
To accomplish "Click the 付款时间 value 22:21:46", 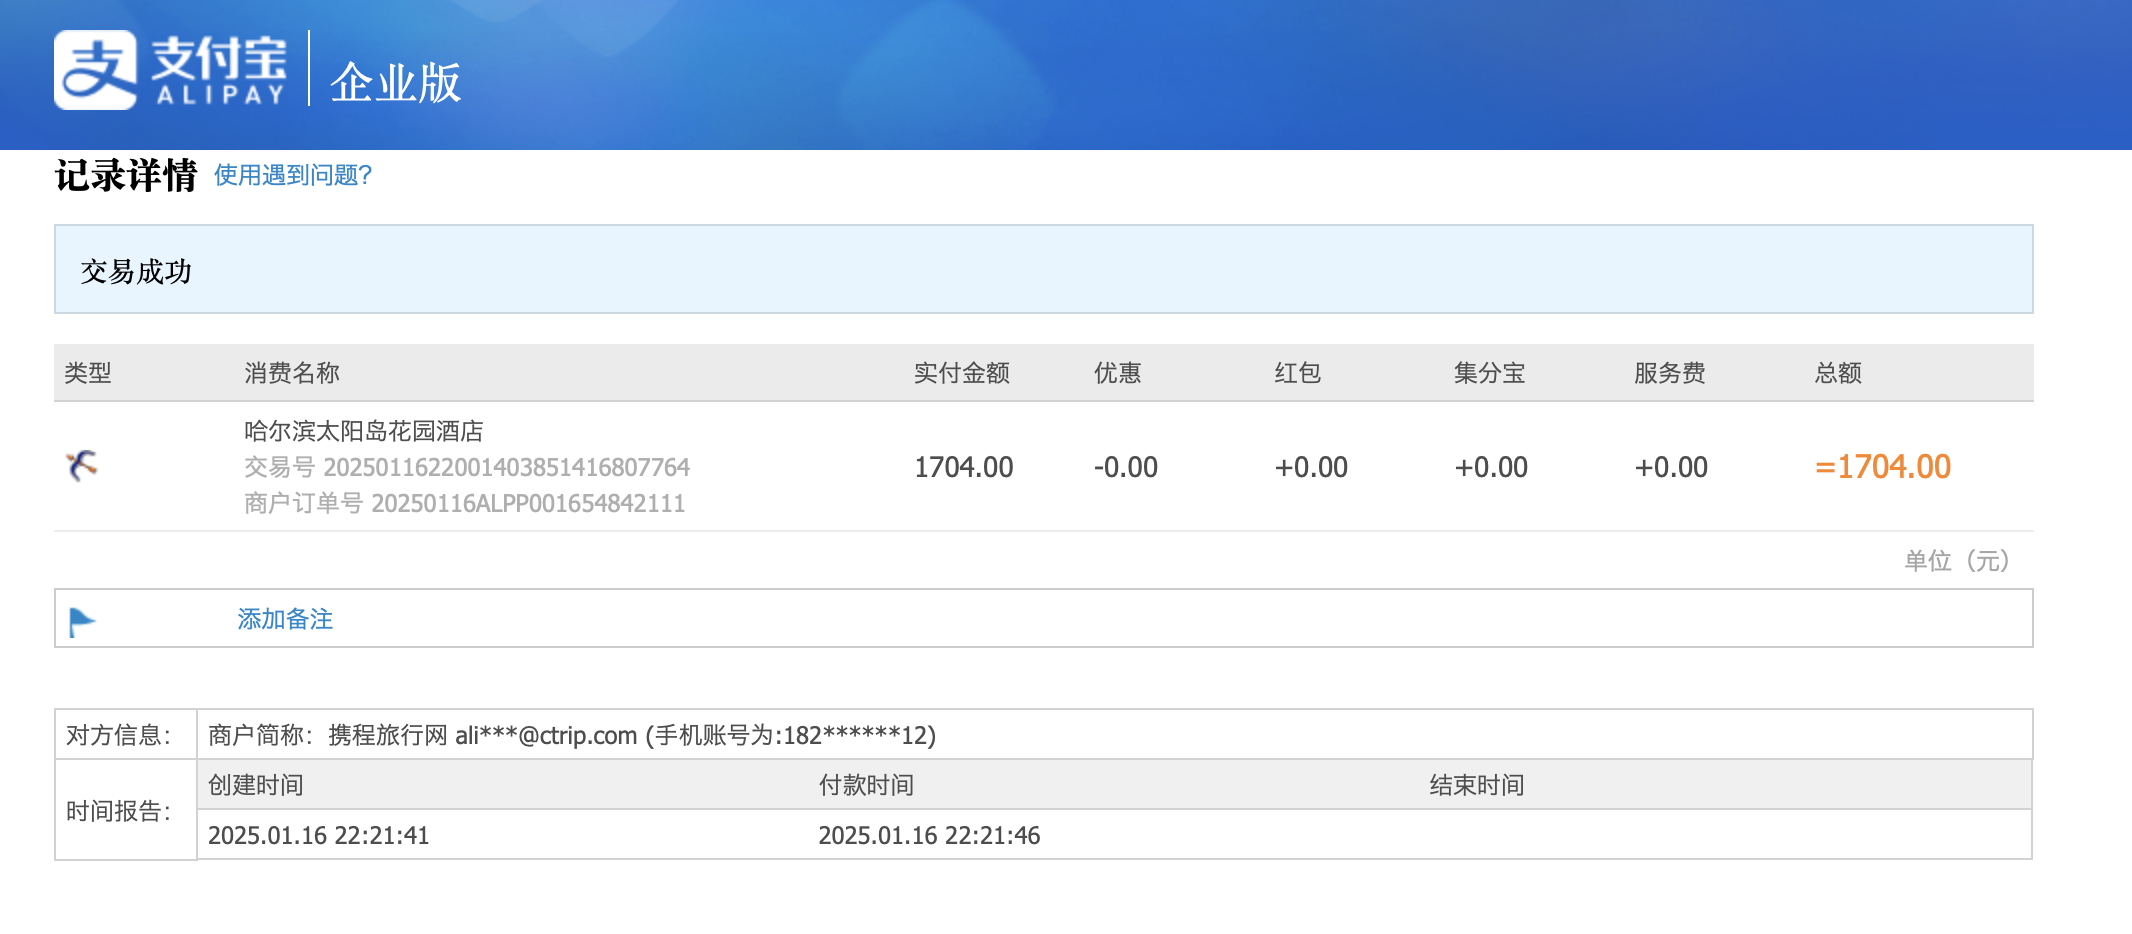I will pos(929,835).
